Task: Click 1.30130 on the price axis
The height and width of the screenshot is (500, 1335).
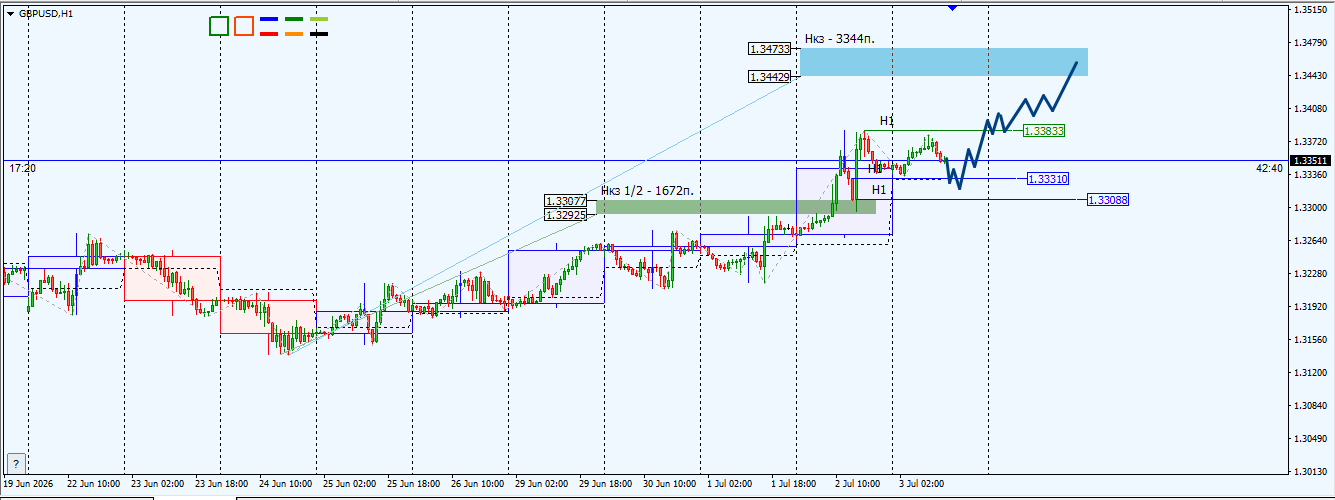Action: click(1311, 472)
